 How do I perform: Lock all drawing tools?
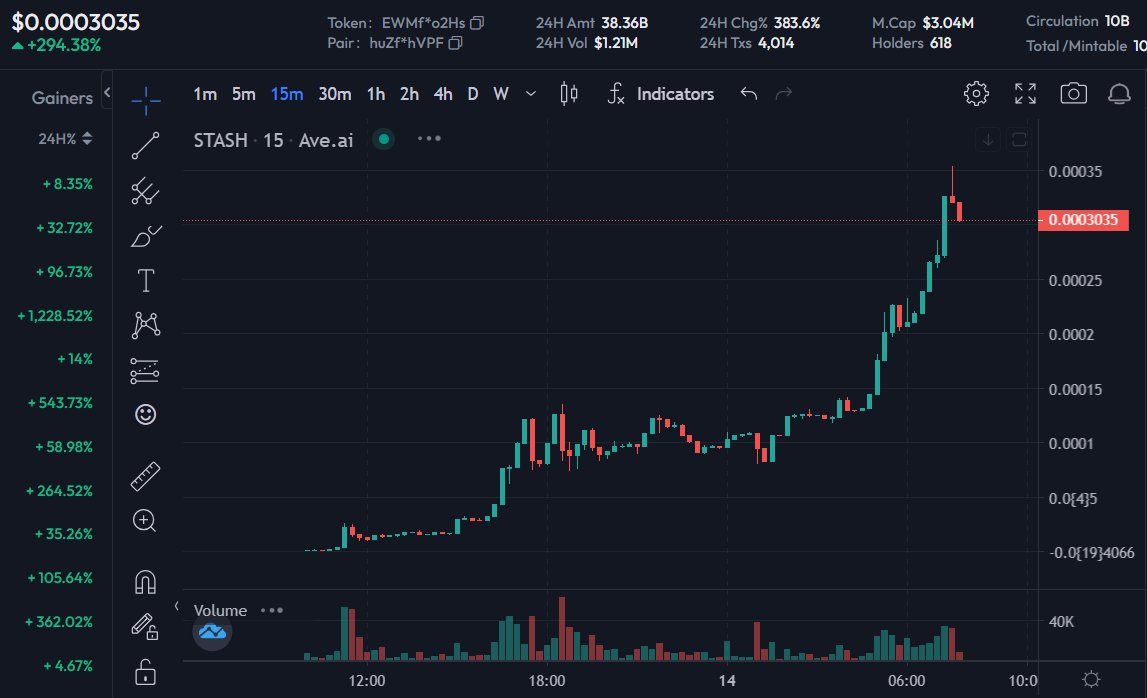pyautogui.click(x=145, y=672)
